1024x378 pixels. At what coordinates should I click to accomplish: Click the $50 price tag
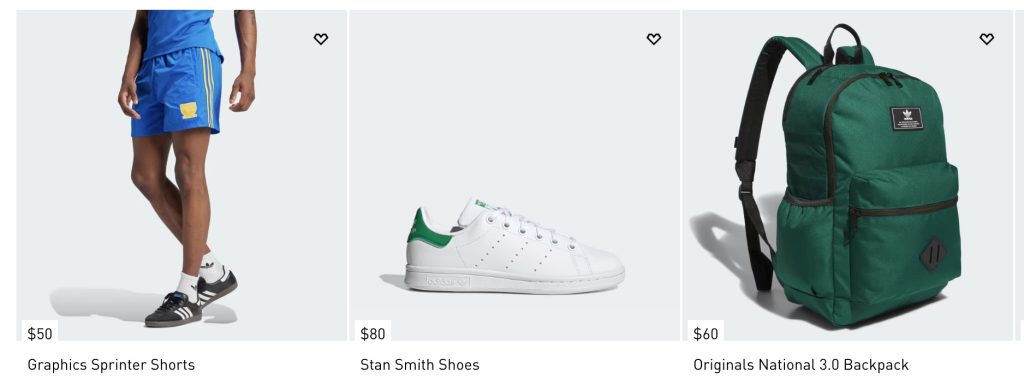(40, 334)
